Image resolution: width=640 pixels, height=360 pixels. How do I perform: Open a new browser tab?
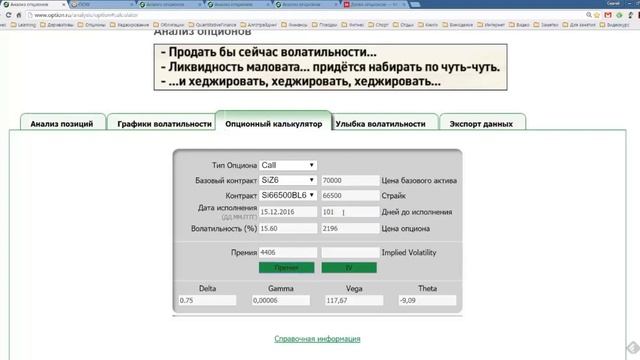pos(415,4)
